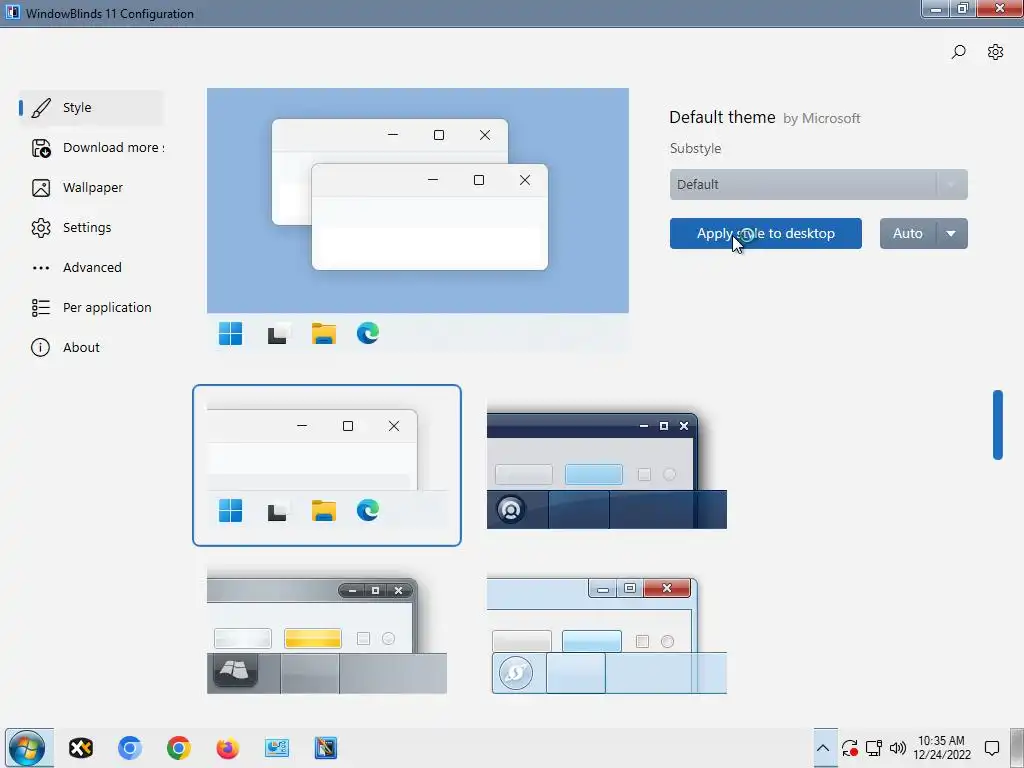Click the Auto button
The image size is (1024, 768).
pyautogui.click(x=908, y=233)
